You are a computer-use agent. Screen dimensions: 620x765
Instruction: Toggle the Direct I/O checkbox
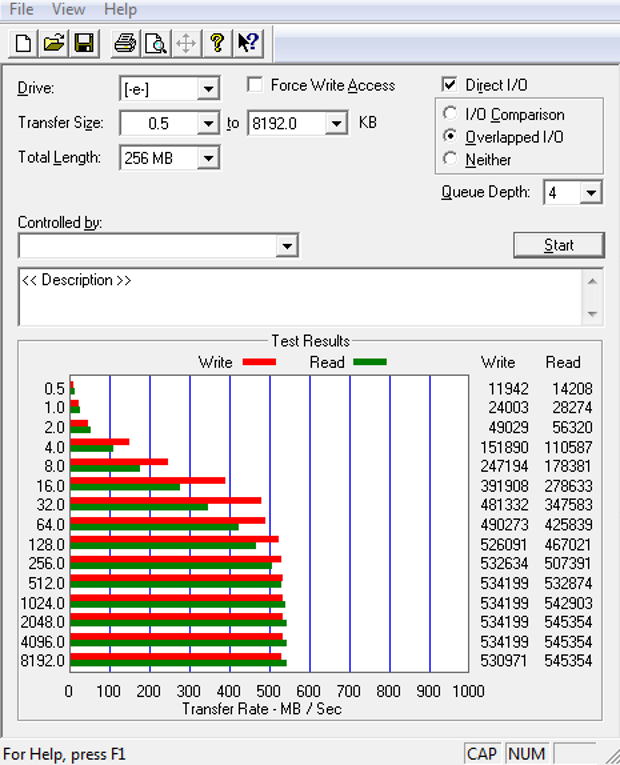click(449, 86)
